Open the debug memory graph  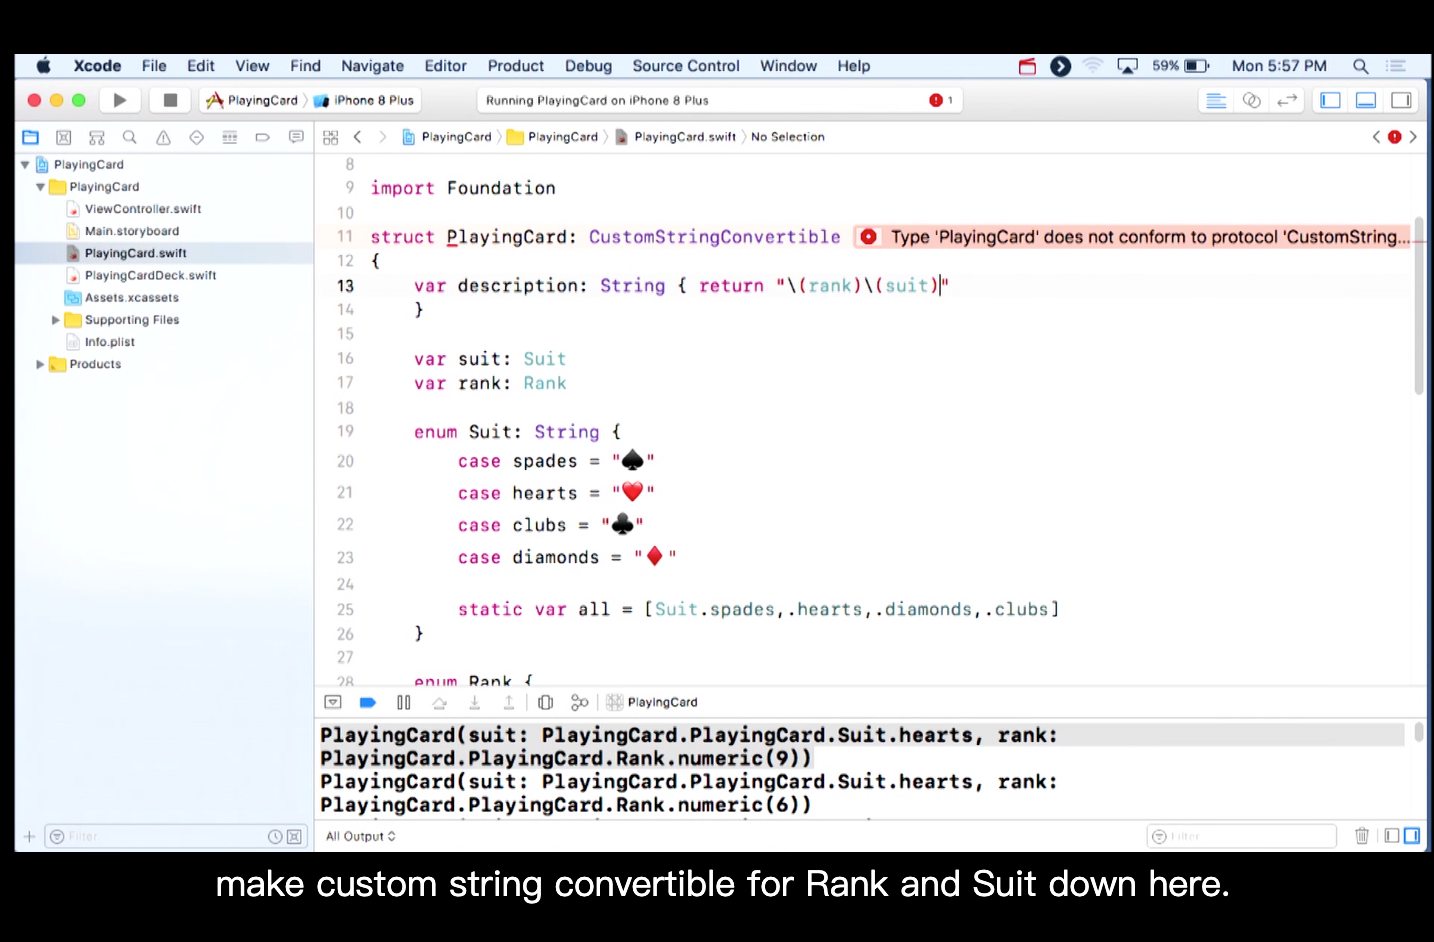(579, 702)
